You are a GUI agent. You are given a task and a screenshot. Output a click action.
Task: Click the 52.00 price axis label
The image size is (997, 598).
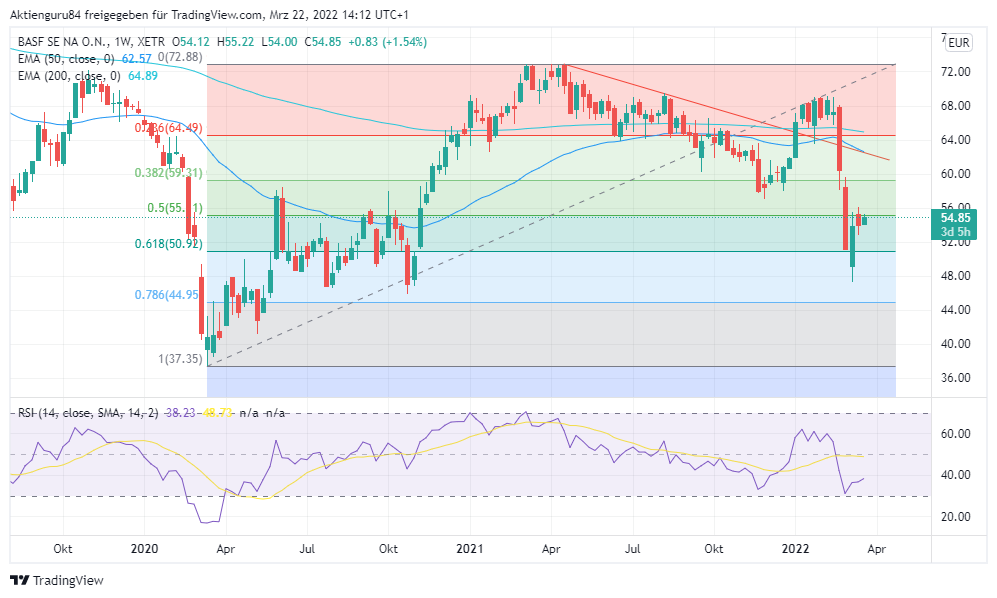pyautogui.click(x=956, y=242)
